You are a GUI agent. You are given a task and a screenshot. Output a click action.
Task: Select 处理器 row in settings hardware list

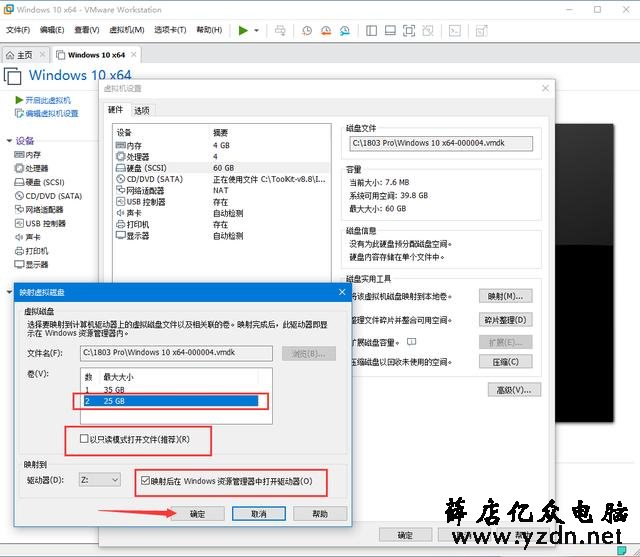coord(222,157)
